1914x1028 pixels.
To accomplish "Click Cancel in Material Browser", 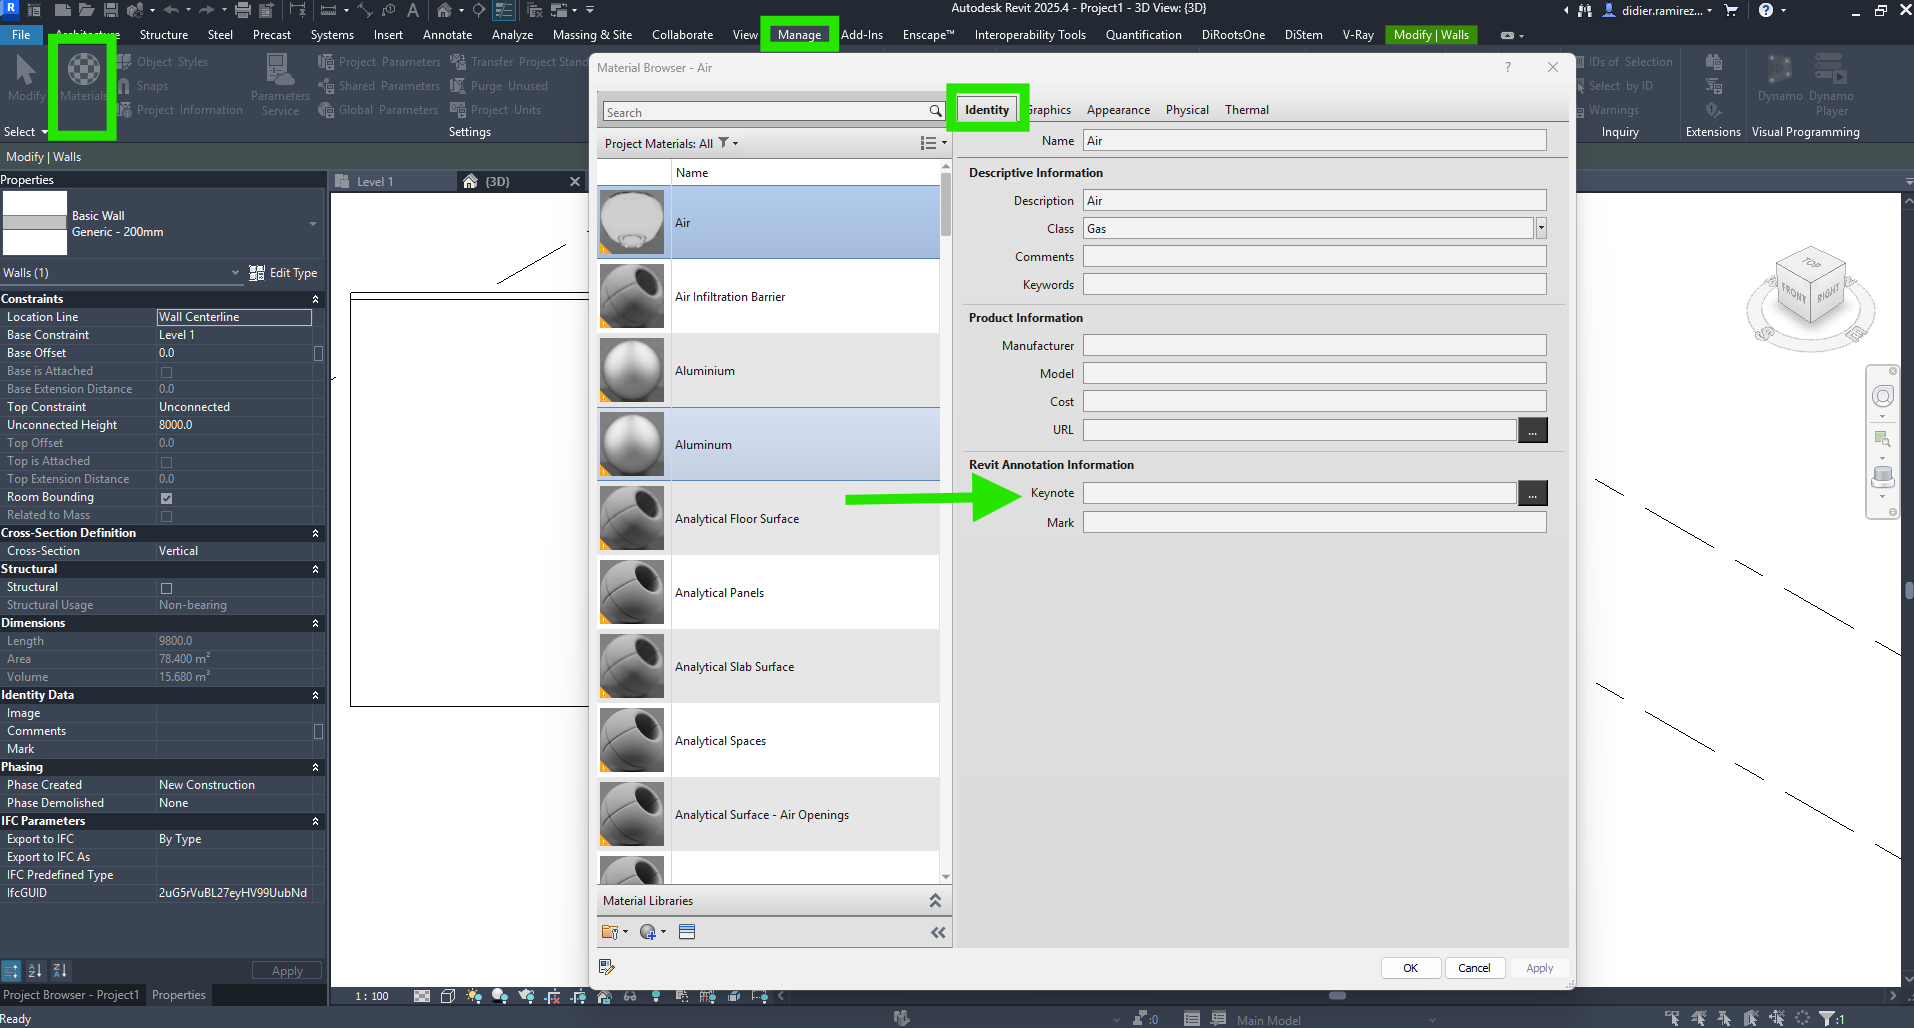I will click(x=1474, y=968).
